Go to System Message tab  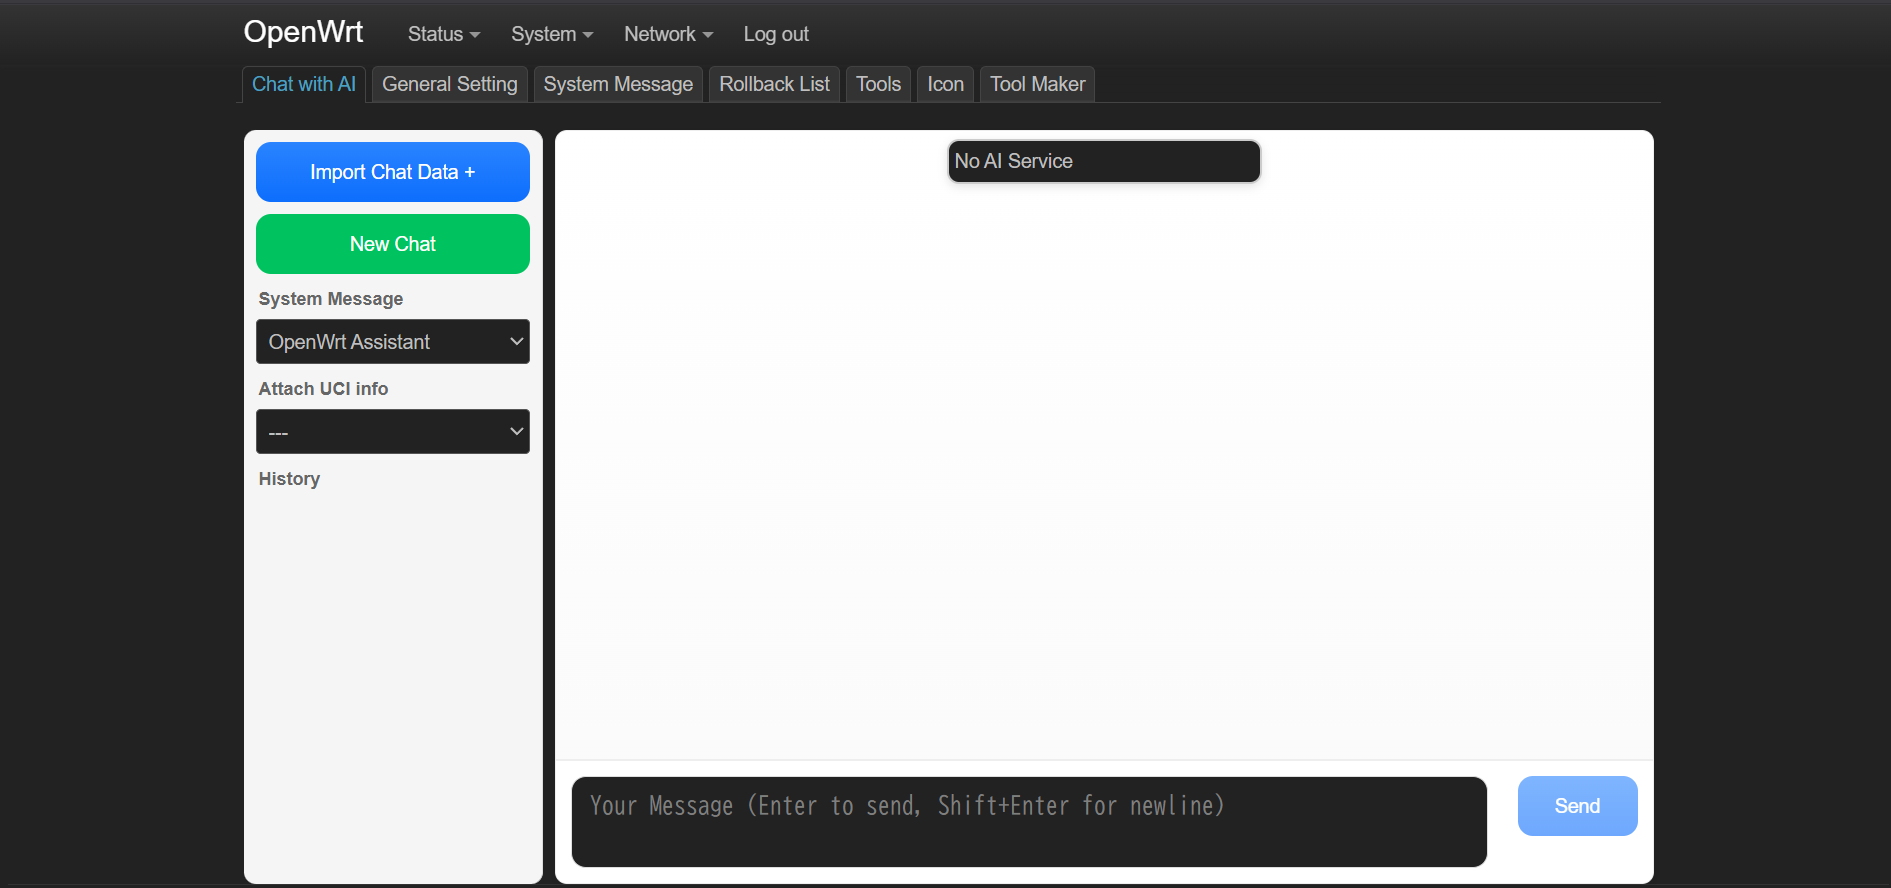tap(617, 84)
